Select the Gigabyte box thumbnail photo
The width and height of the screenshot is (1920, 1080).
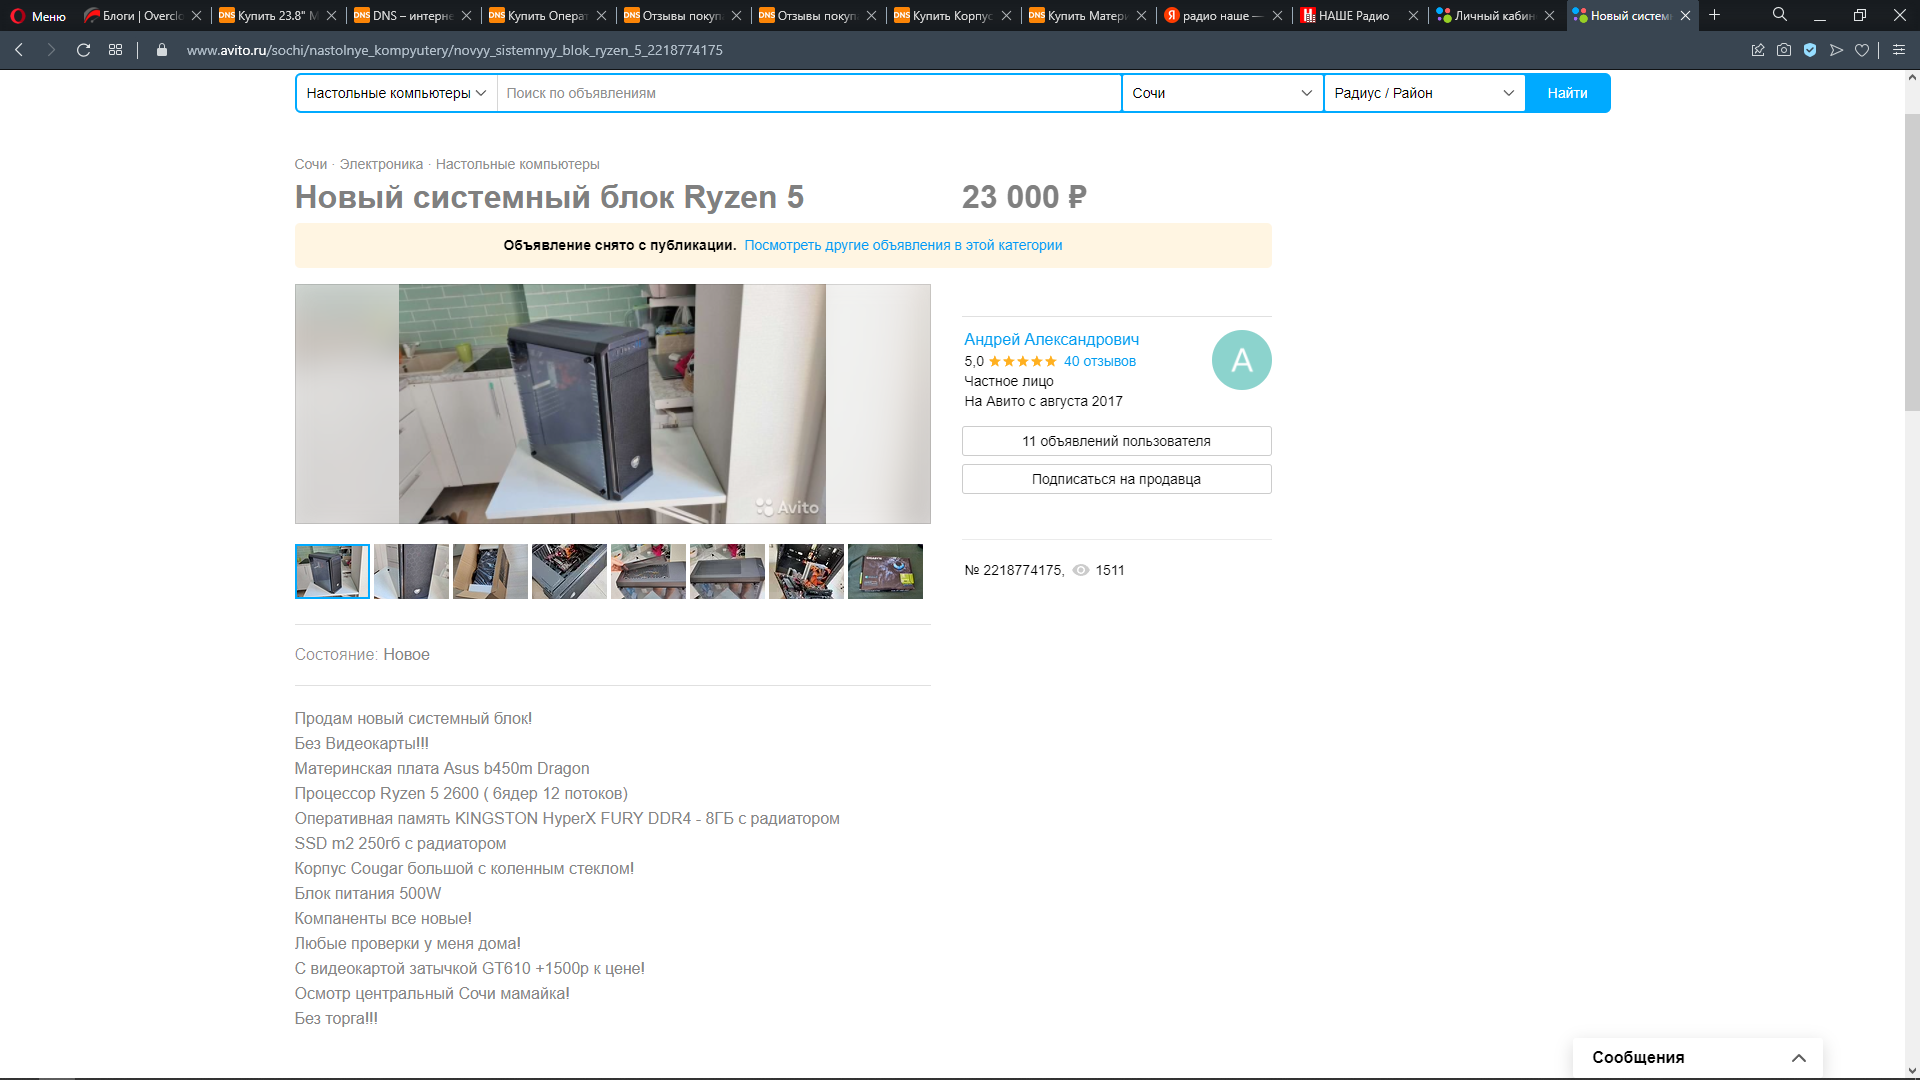885,572
